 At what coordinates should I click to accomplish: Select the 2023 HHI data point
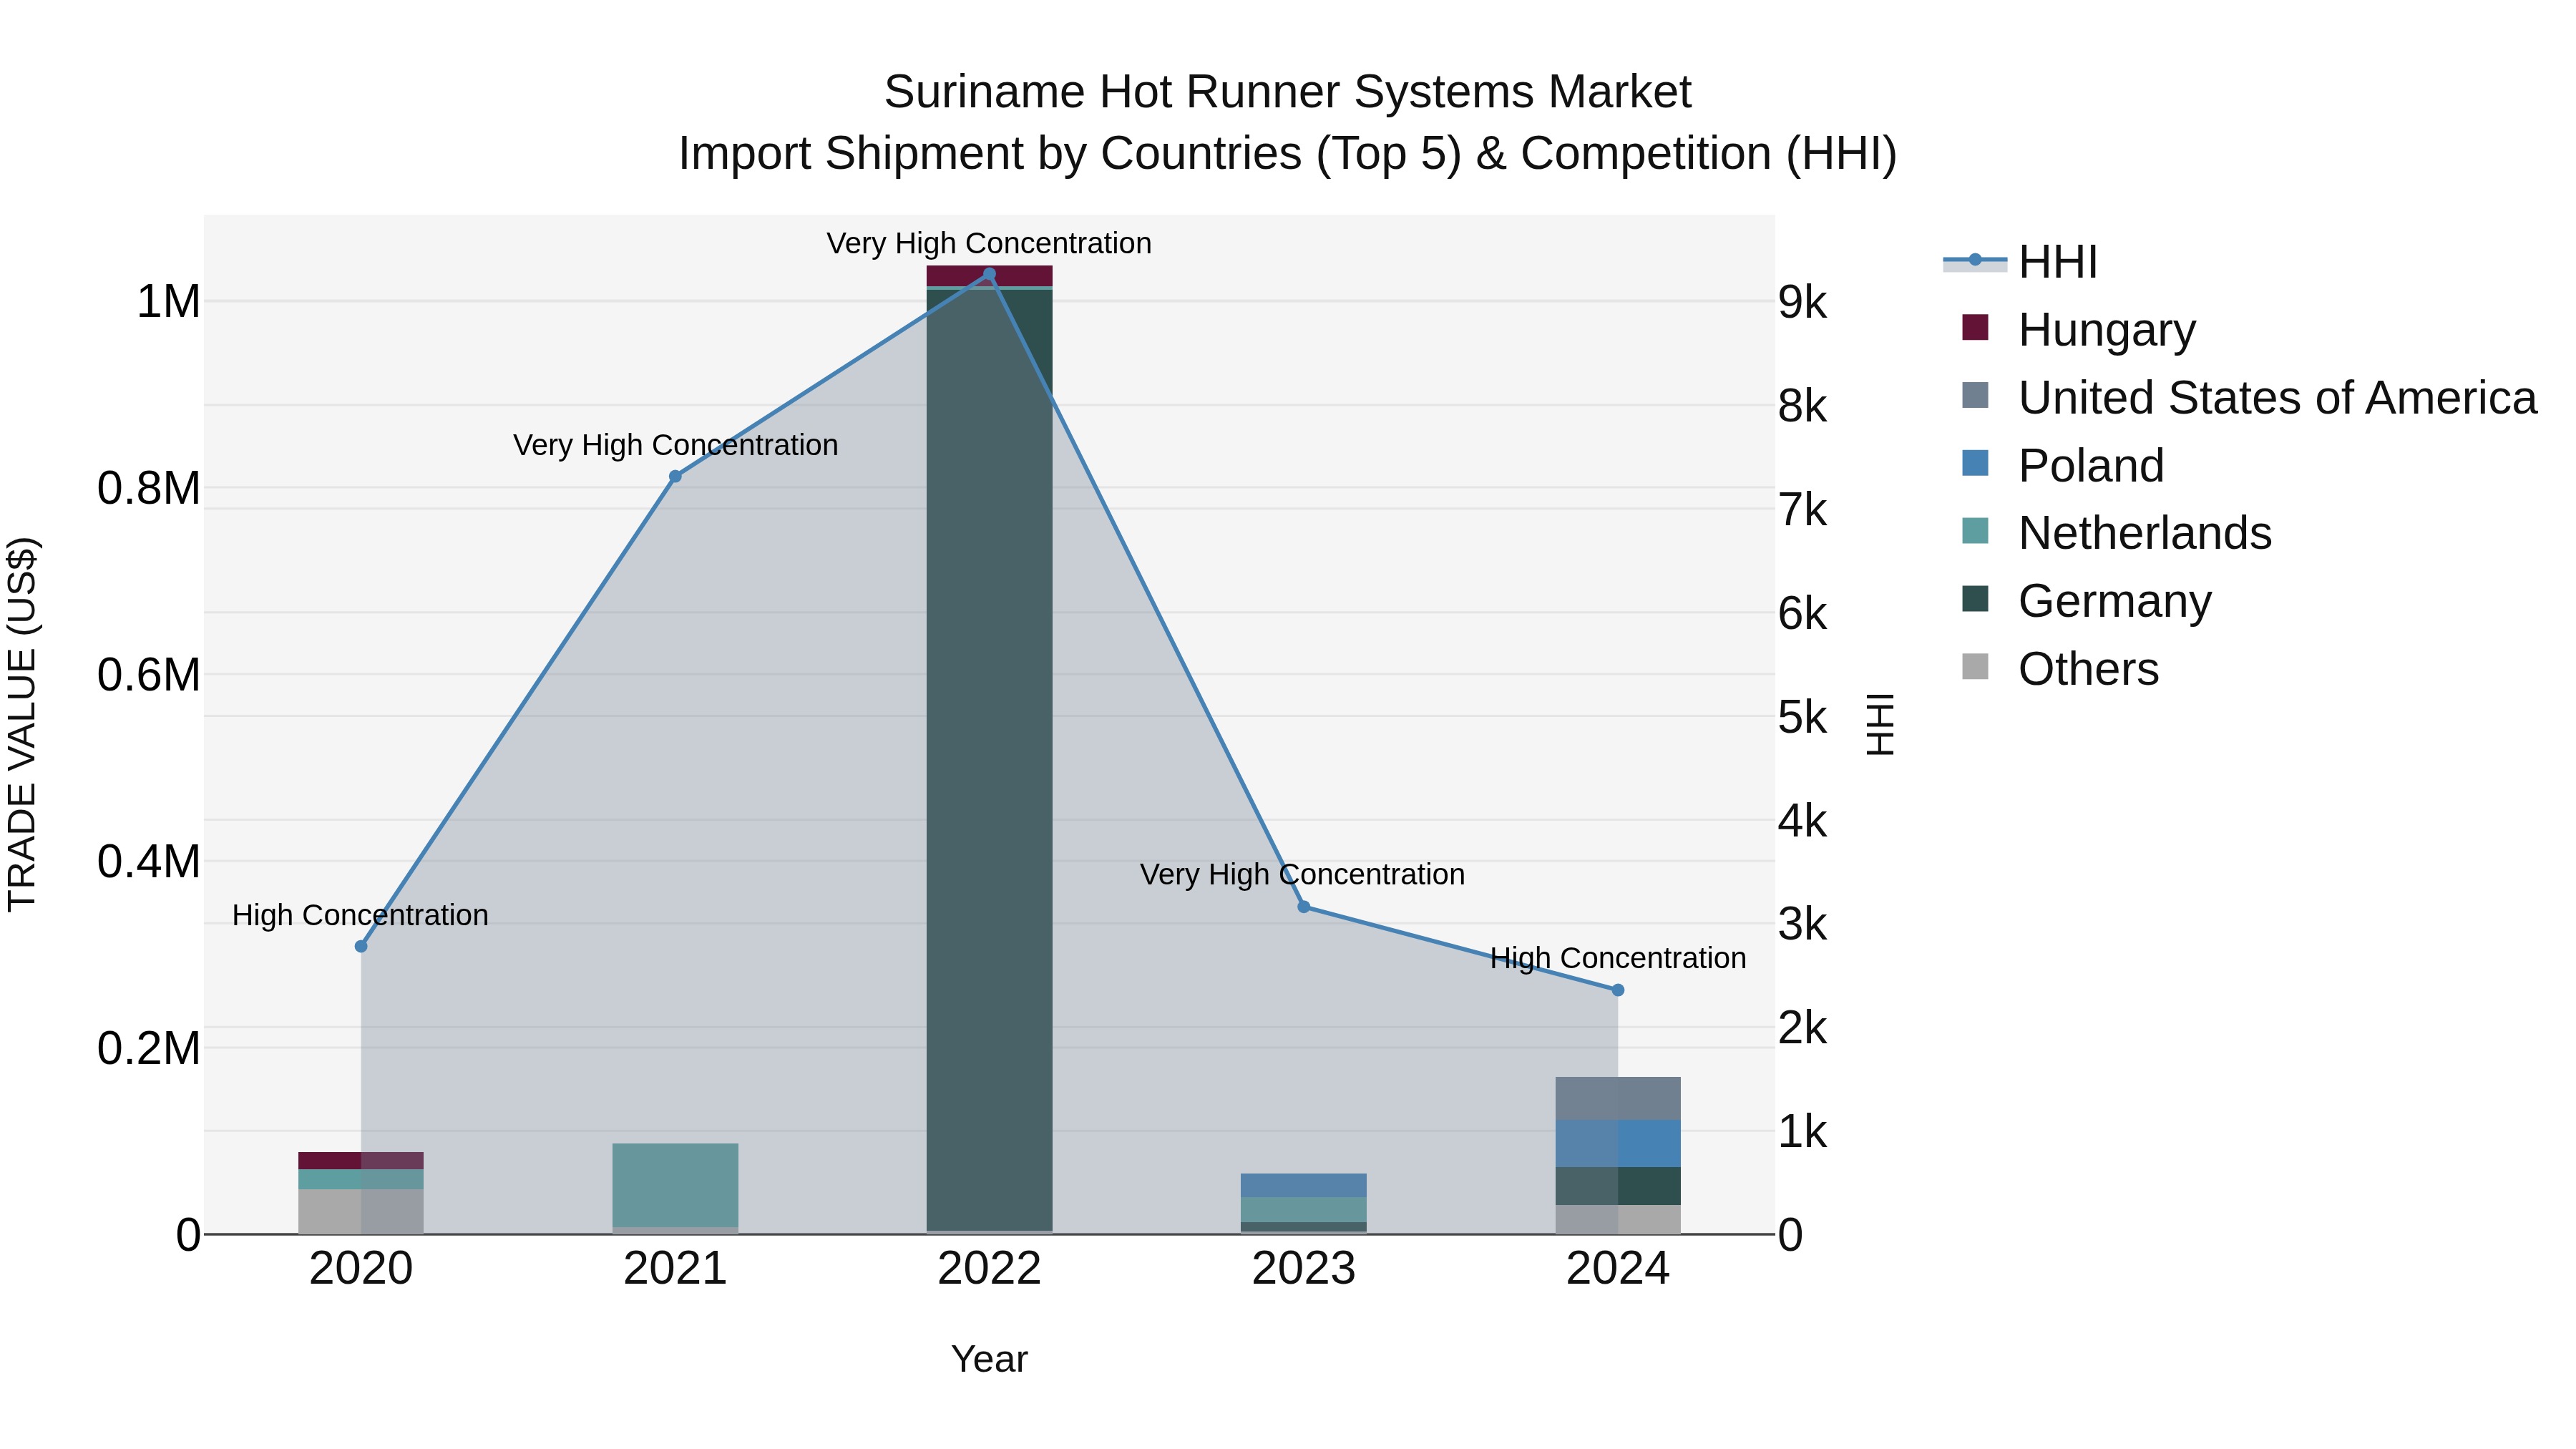[1304, 907]
